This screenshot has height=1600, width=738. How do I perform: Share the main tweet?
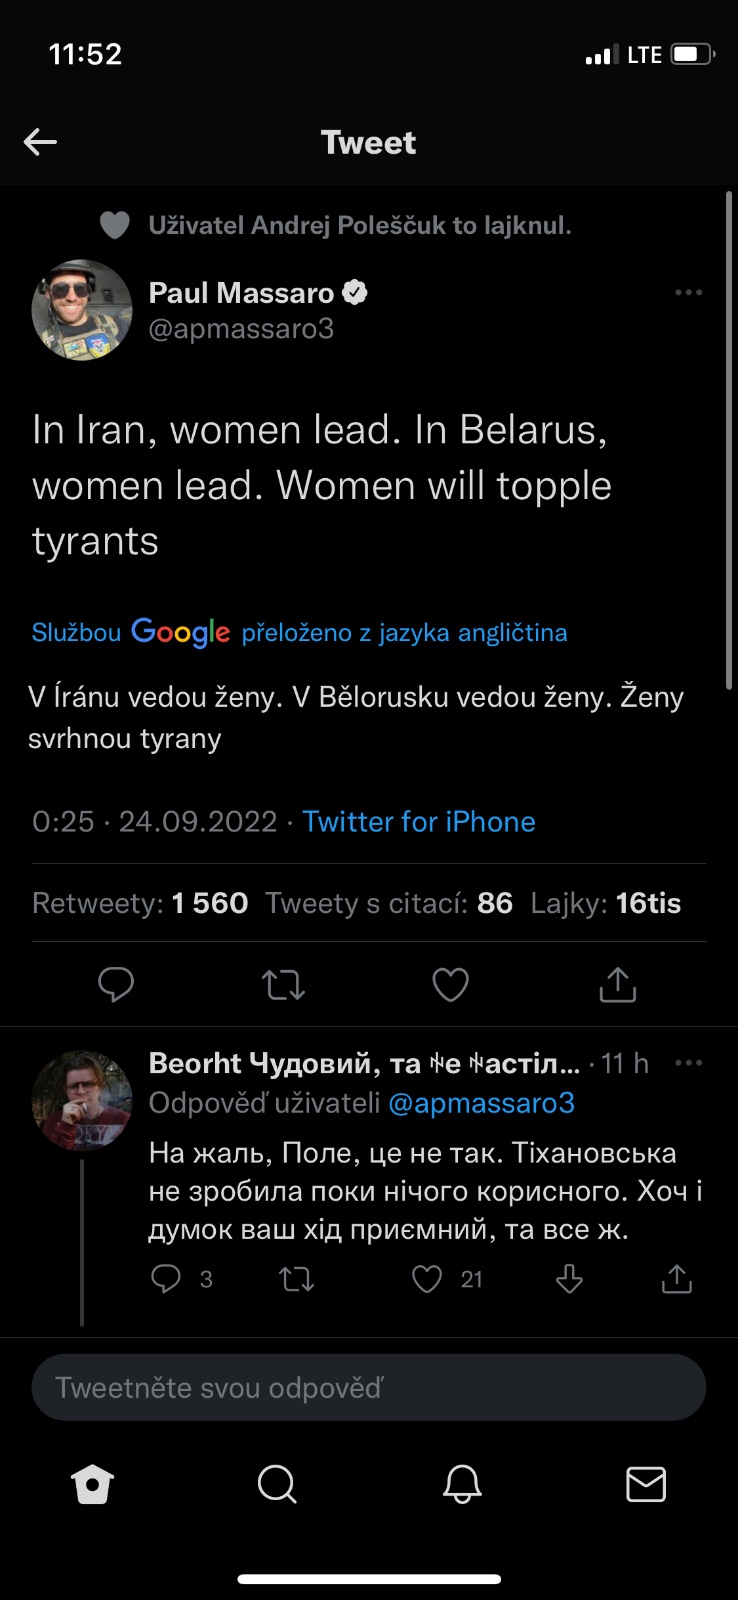pyautogui.click(x=617, y=985)
